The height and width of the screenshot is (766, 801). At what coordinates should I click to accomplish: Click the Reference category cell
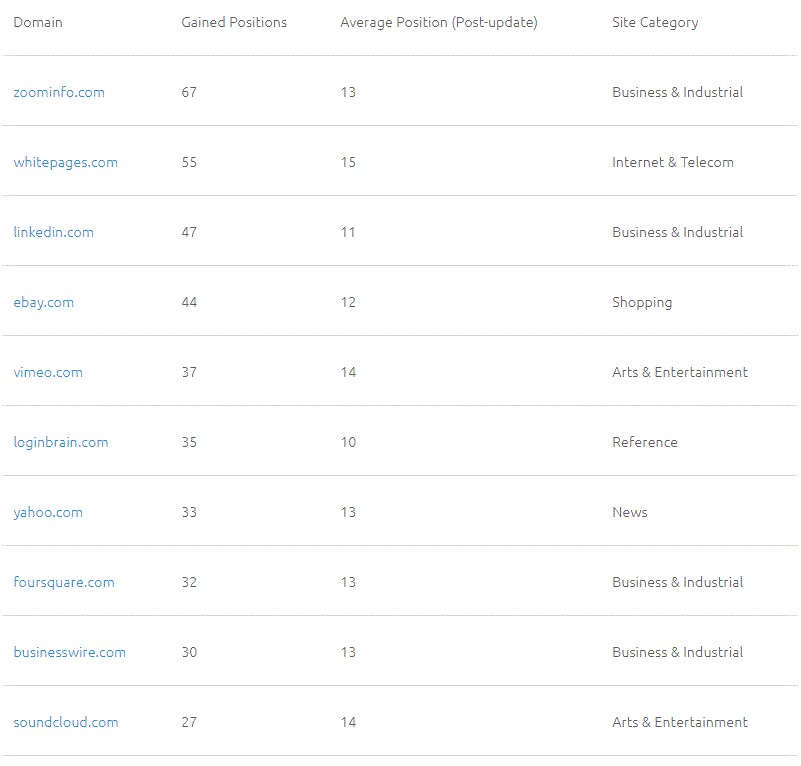pyautogui.click(x=644, y=442)
